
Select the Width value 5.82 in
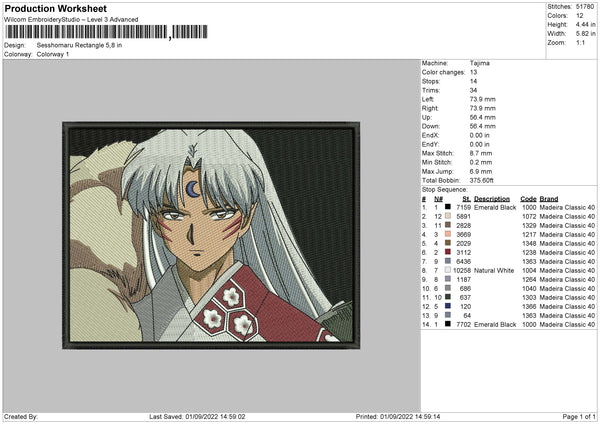tap(585, 34)
